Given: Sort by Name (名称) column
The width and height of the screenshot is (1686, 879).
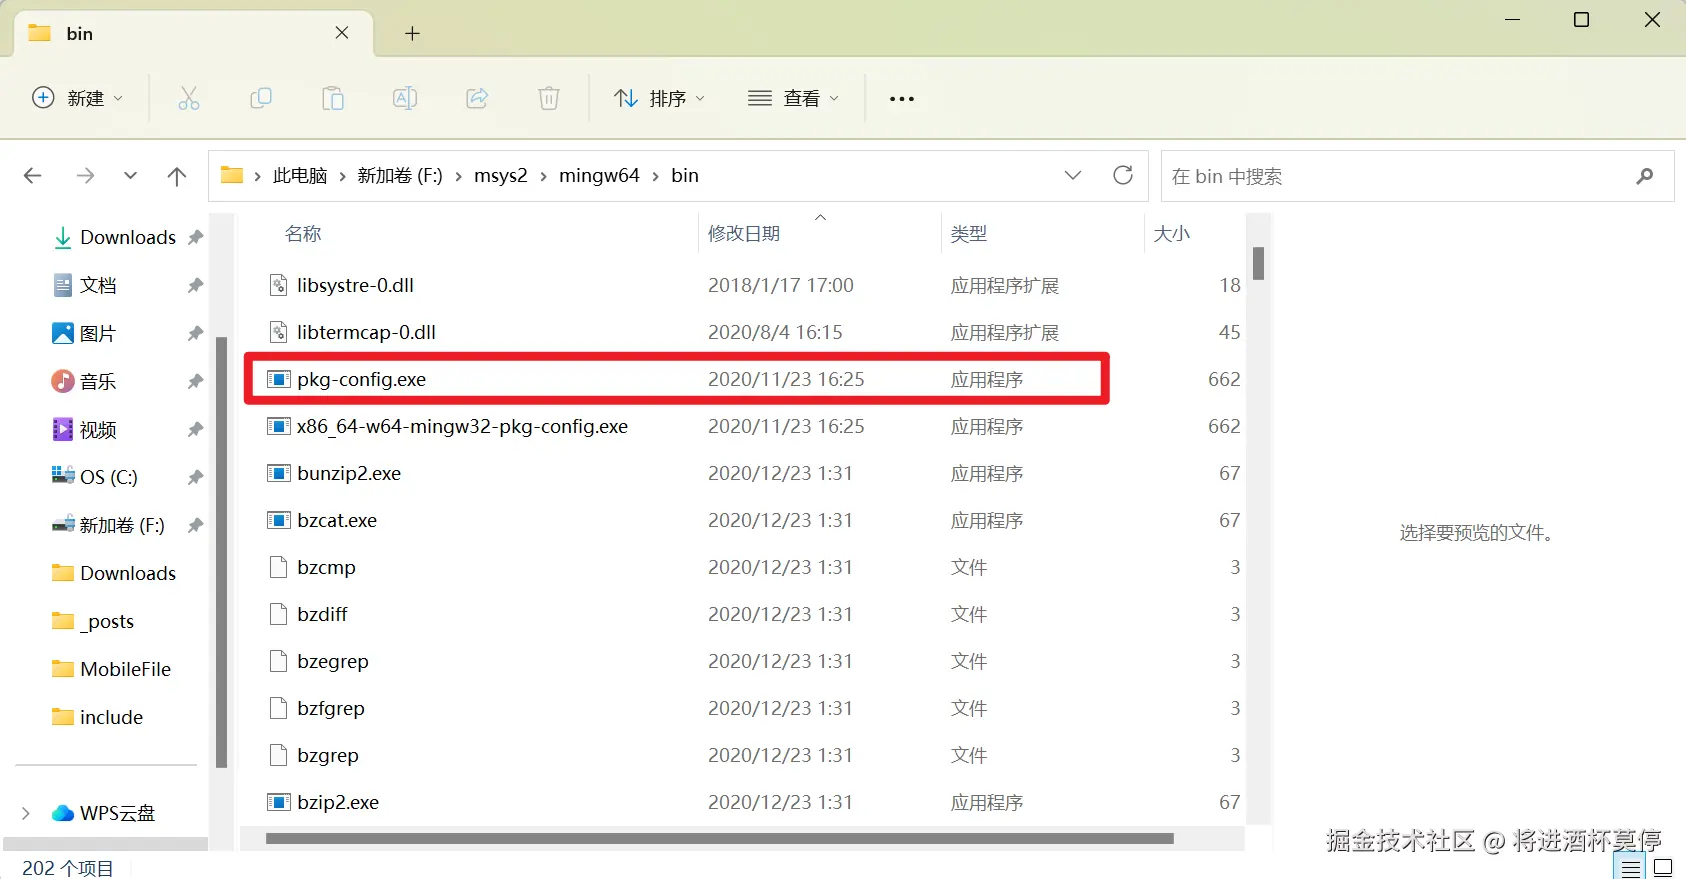Looking at the screenshot, I should pyautogui.click(x=303, y=233).
